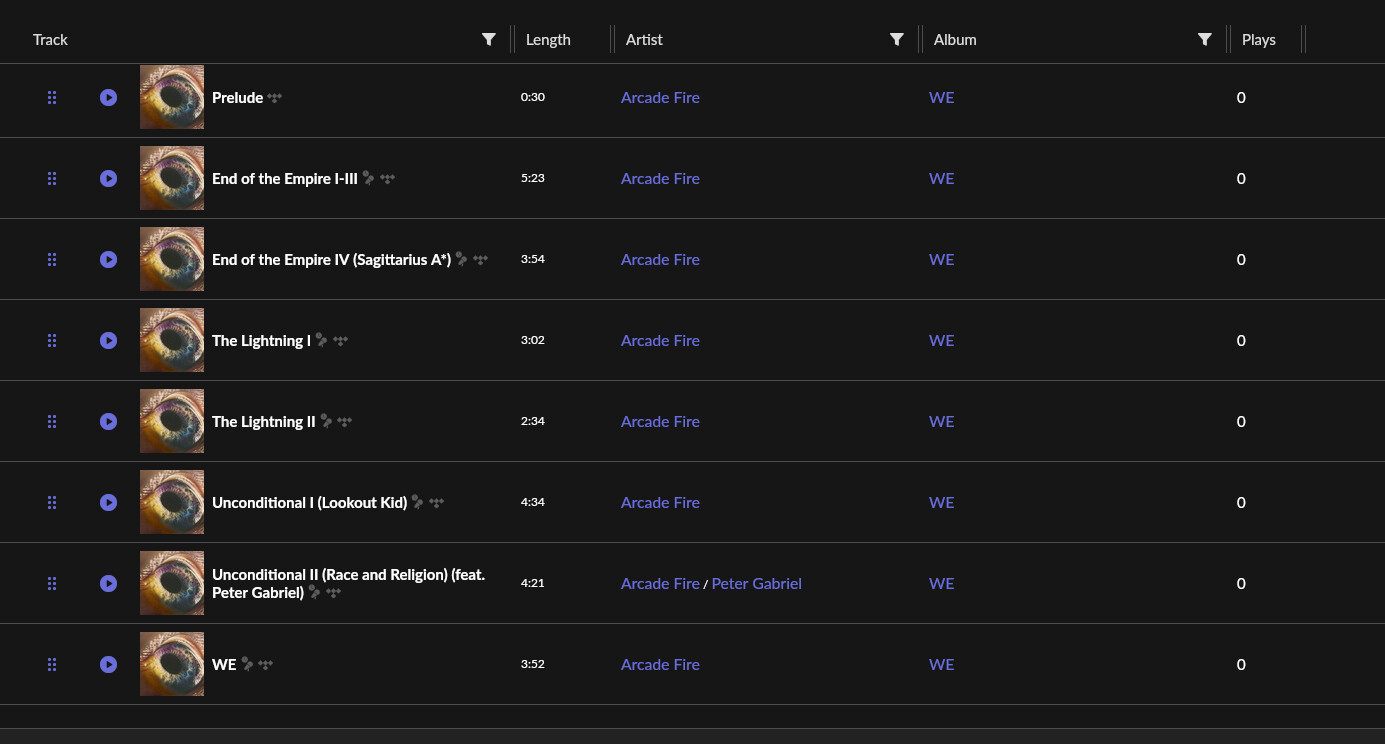This screenshot has height=744, width=1385.
Task: Play End of the Empire I-III
Action: pos(108,178)
